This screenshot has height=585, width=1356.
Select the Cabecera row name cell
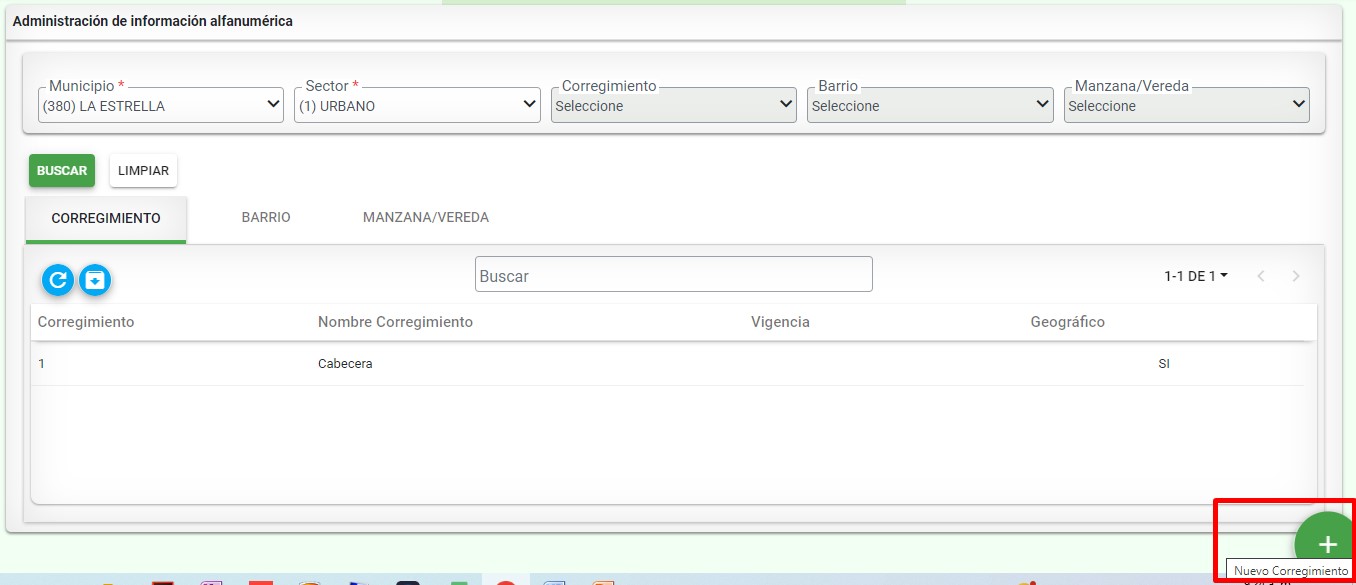click(345, 364)
